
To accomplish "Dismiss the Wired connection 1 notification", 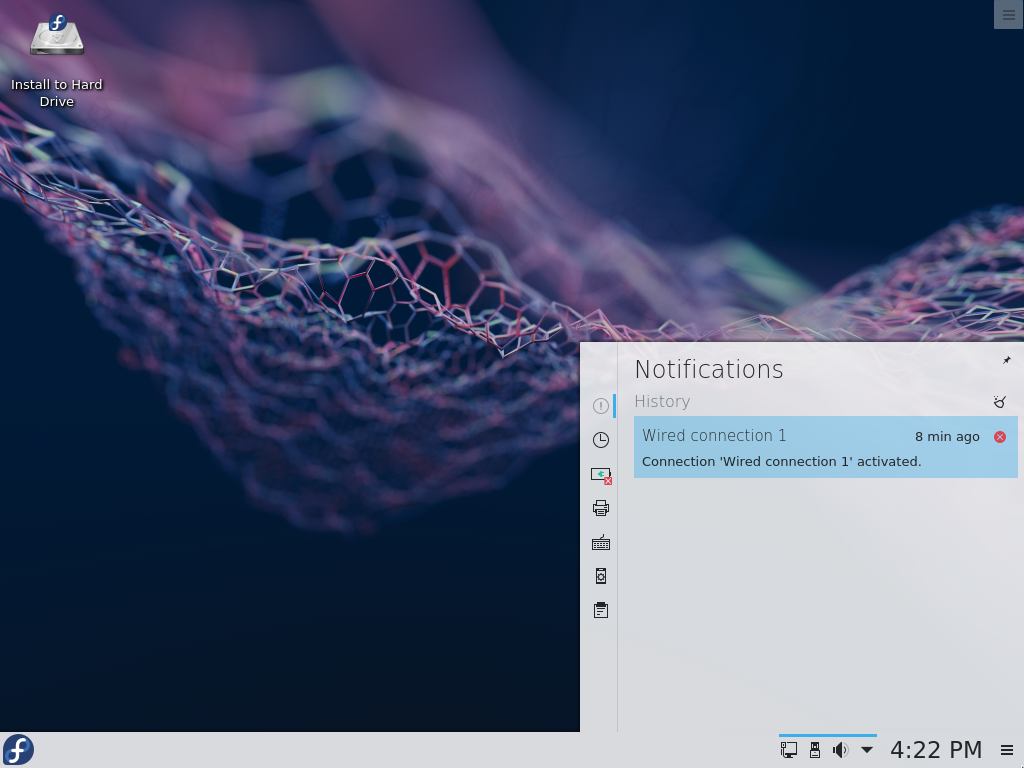I will point(1000,437).
